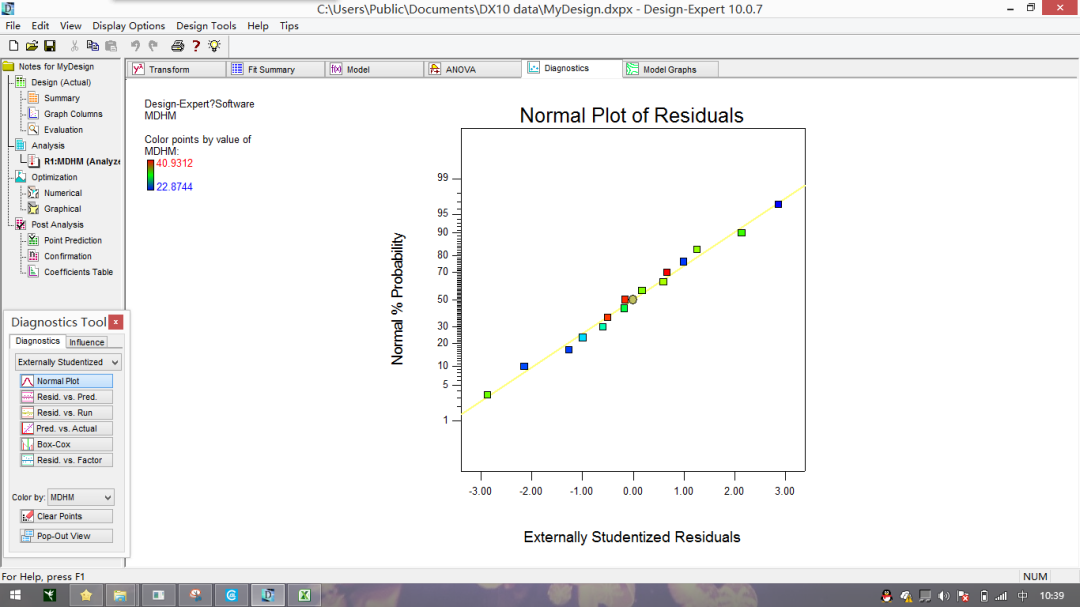Image resolution: width=1080 pixels, height=607 pixels.
Task: Switch to the Model tab
Action: (375, 70)
